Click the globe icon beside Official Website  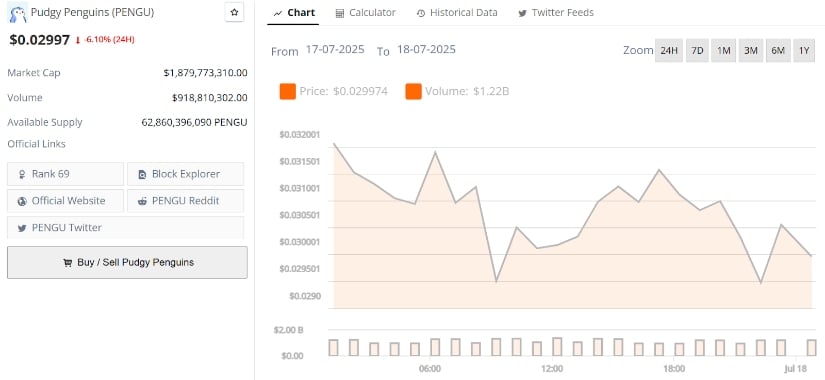point(22,201)
